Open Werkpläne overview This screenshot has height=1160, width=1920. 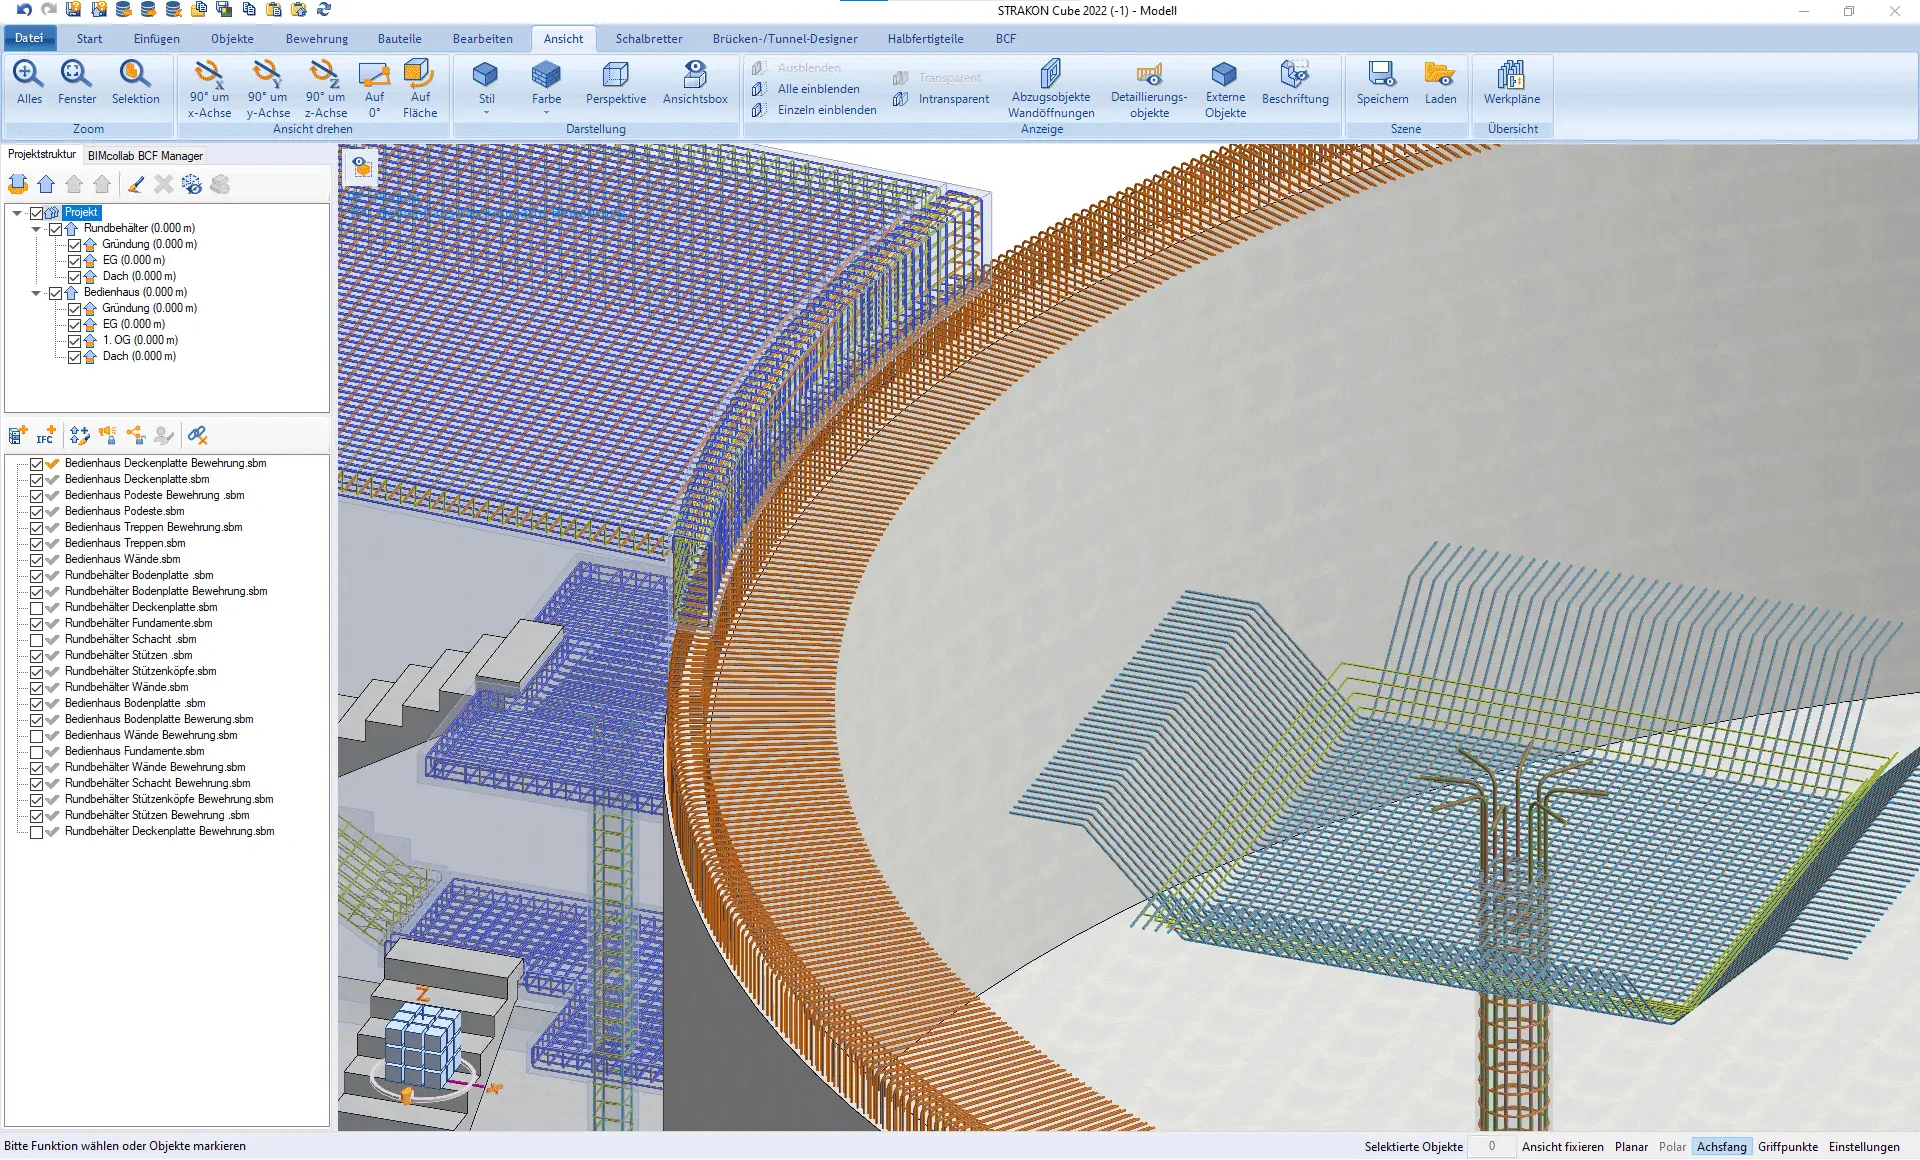1511,82
